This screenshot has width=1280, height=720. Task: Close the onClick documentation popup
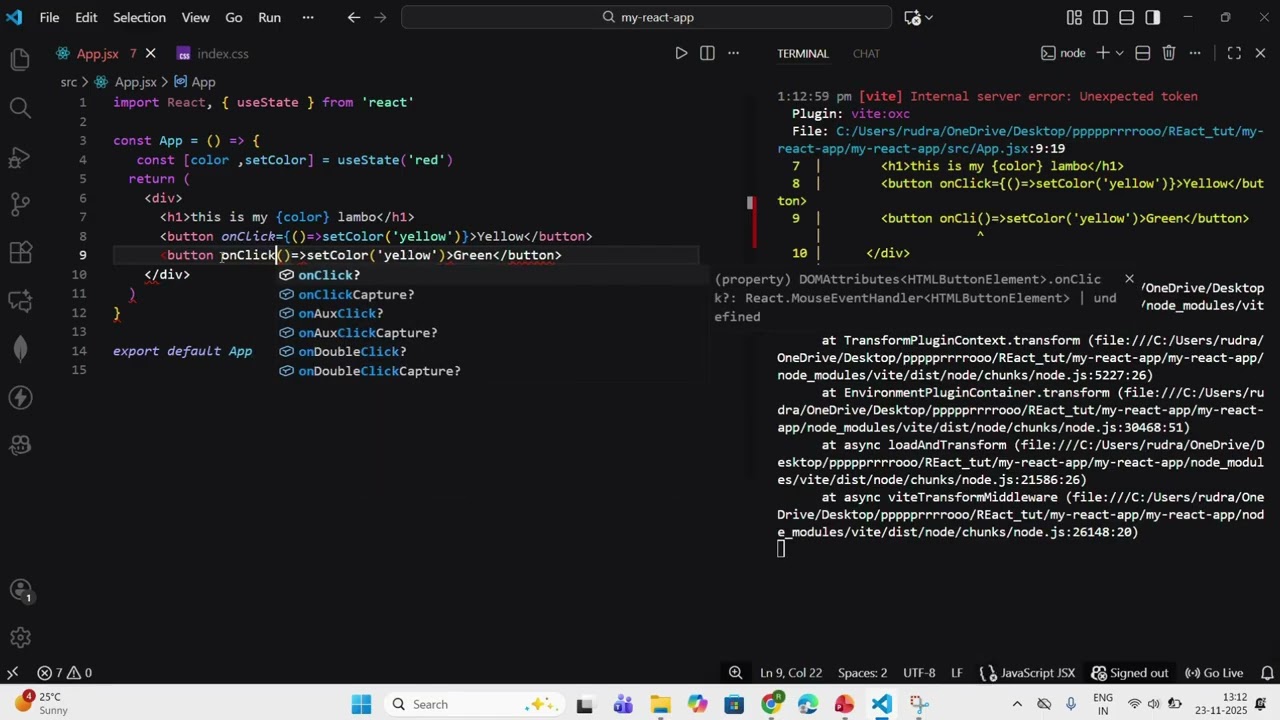click(1129, 279)
